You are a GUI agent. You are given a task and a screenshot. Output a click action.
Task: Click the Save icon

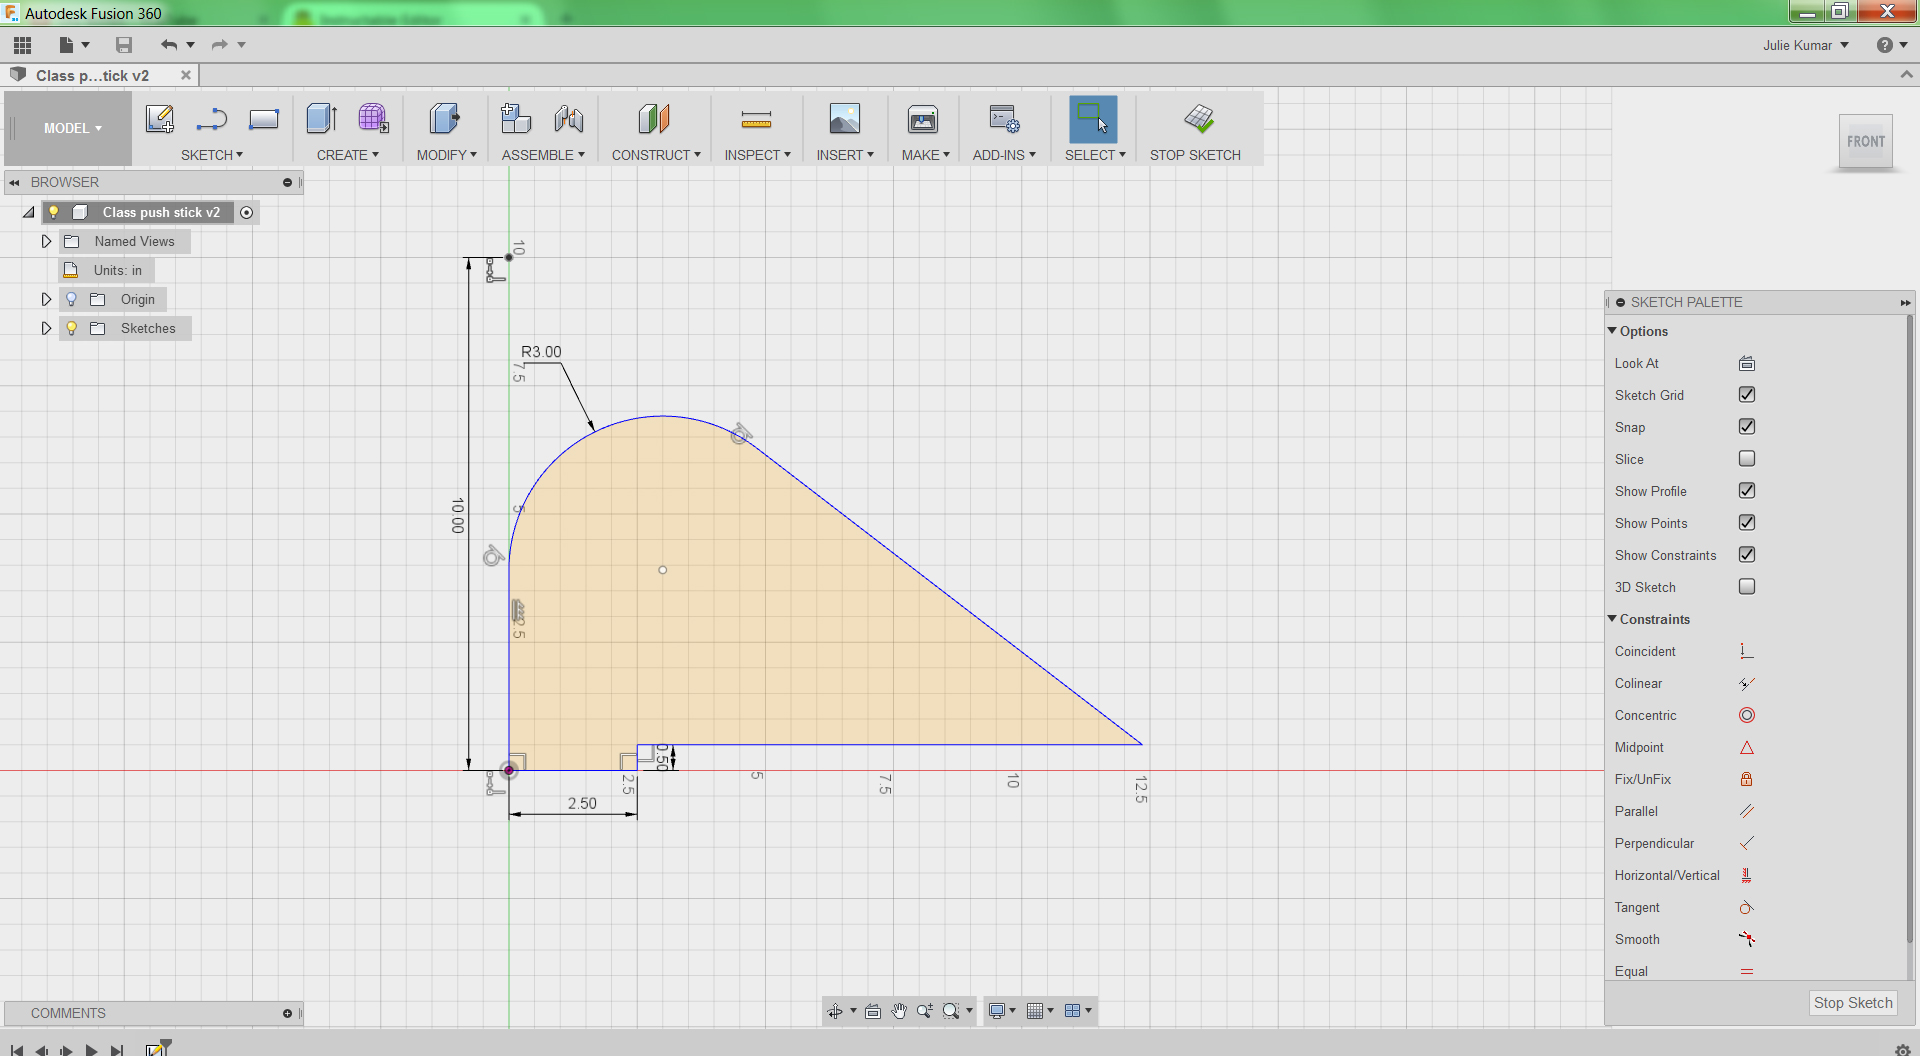click(124, 45)
